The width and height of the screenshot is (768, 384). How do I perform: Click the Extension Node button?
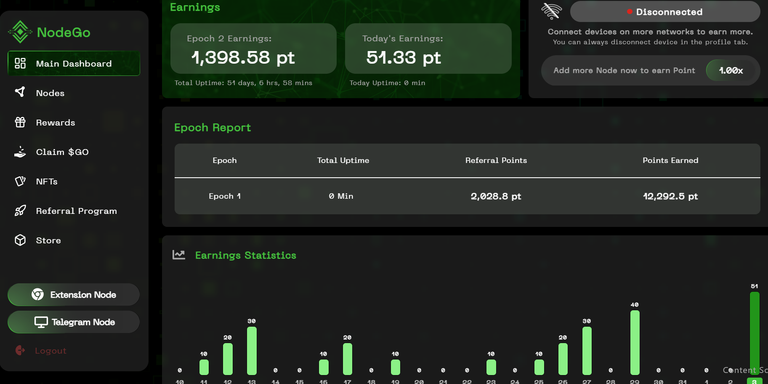pos(73,295)
